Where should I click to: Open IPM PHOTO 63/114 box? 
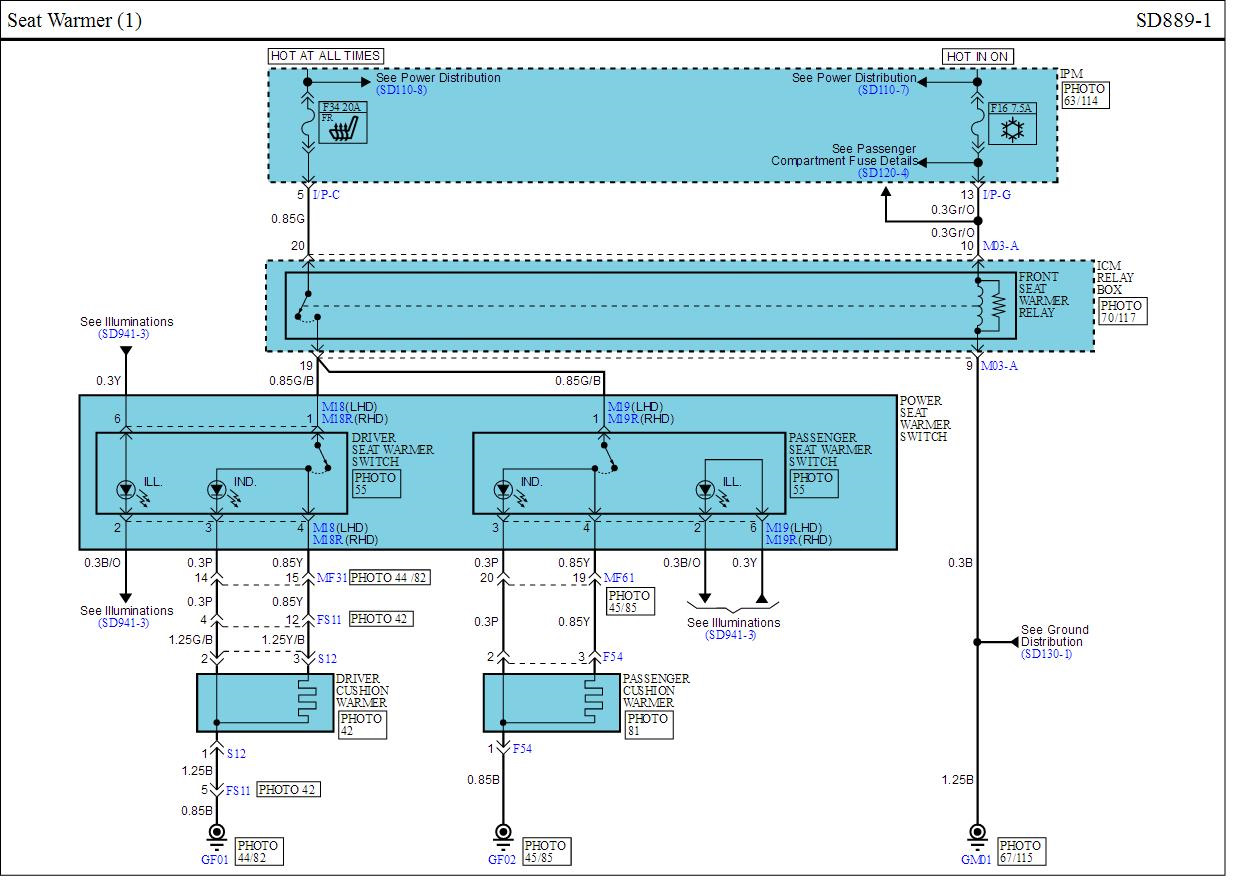pyautogui.click(x=1085, y=95)
